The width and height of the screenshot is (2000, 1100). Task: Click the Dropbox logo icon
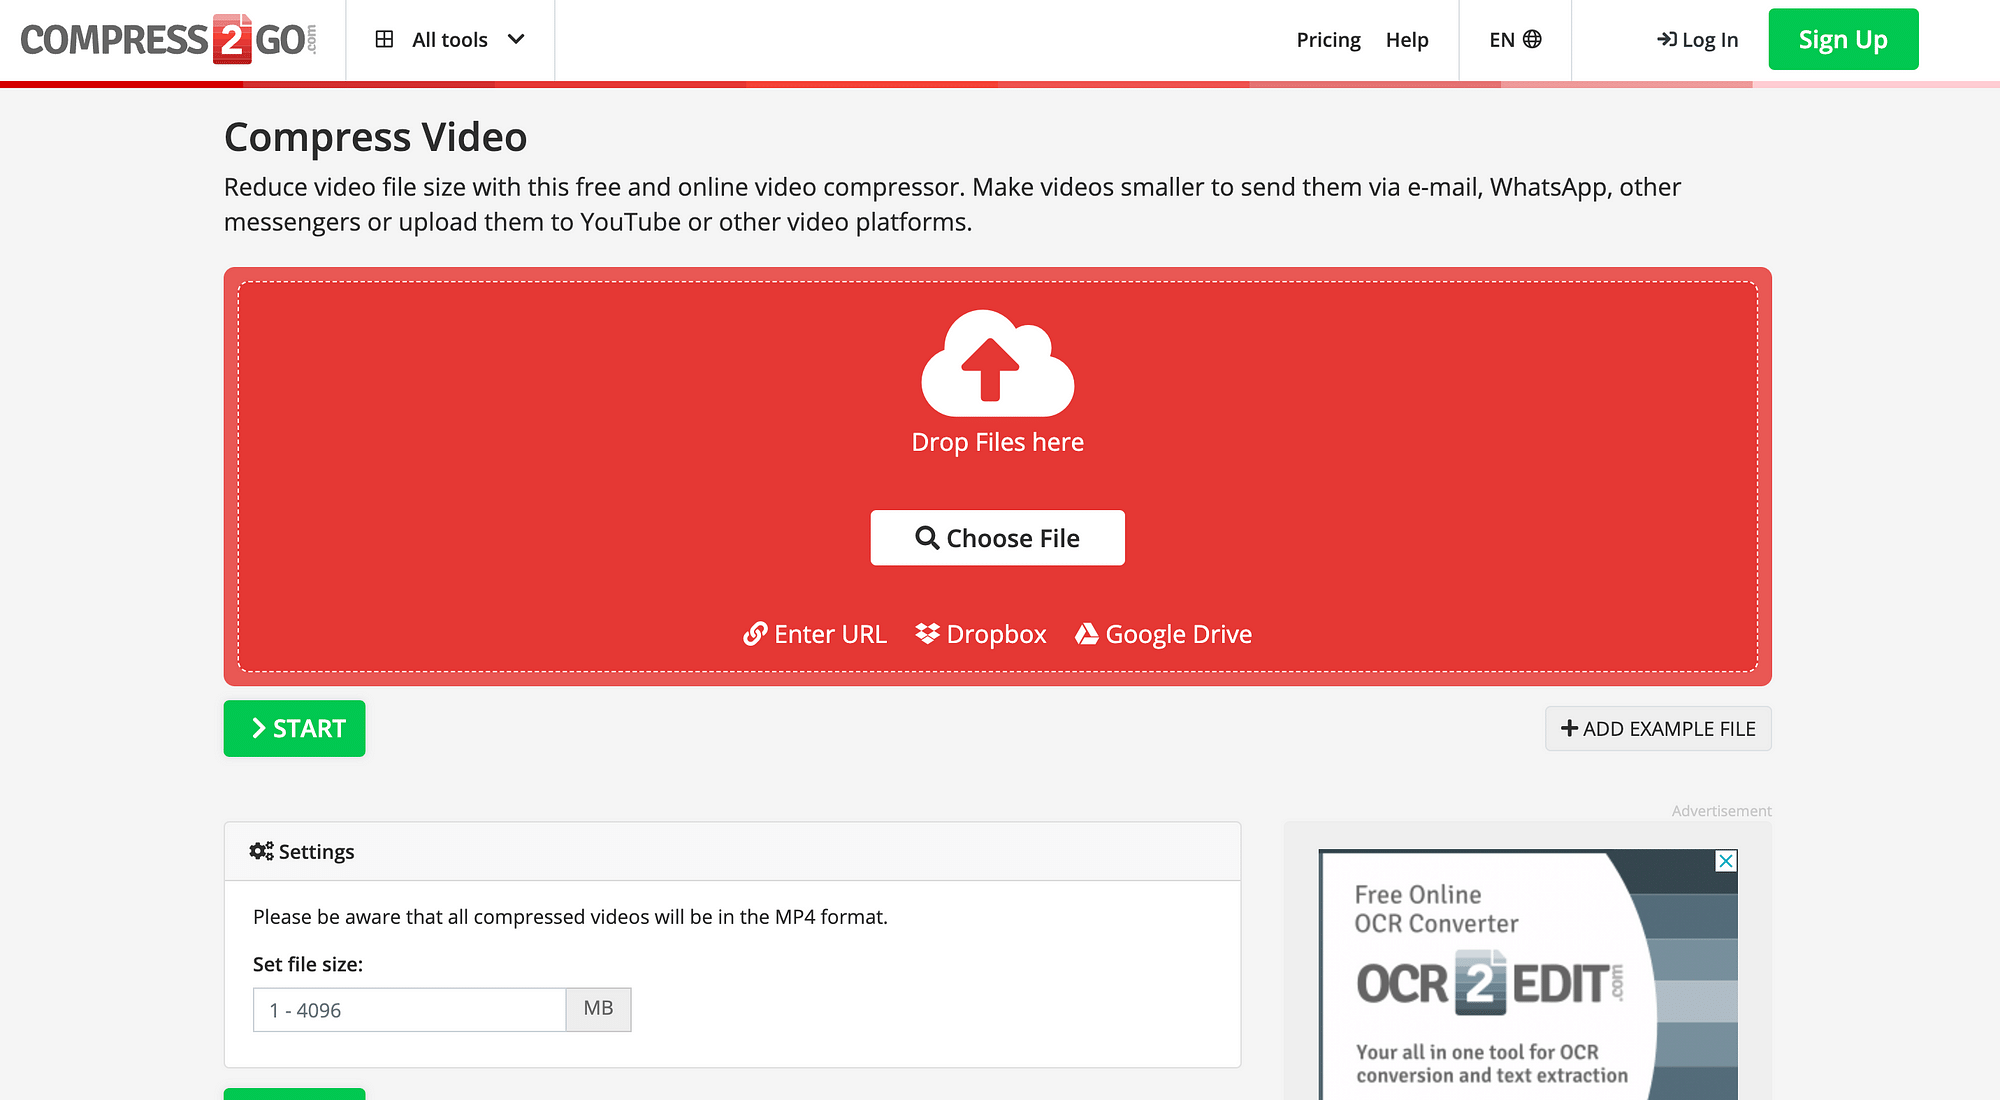927,634
